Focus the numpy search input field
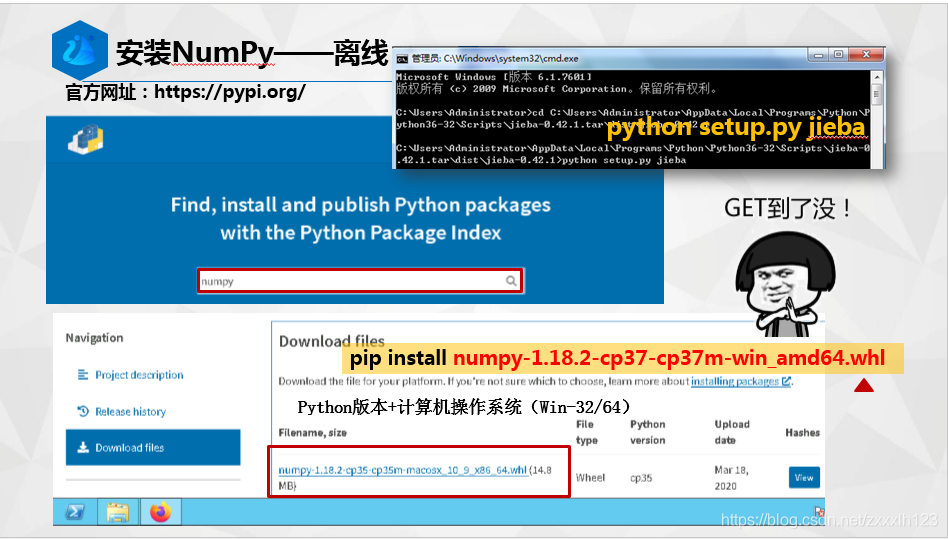 click(x=360, y=281)
